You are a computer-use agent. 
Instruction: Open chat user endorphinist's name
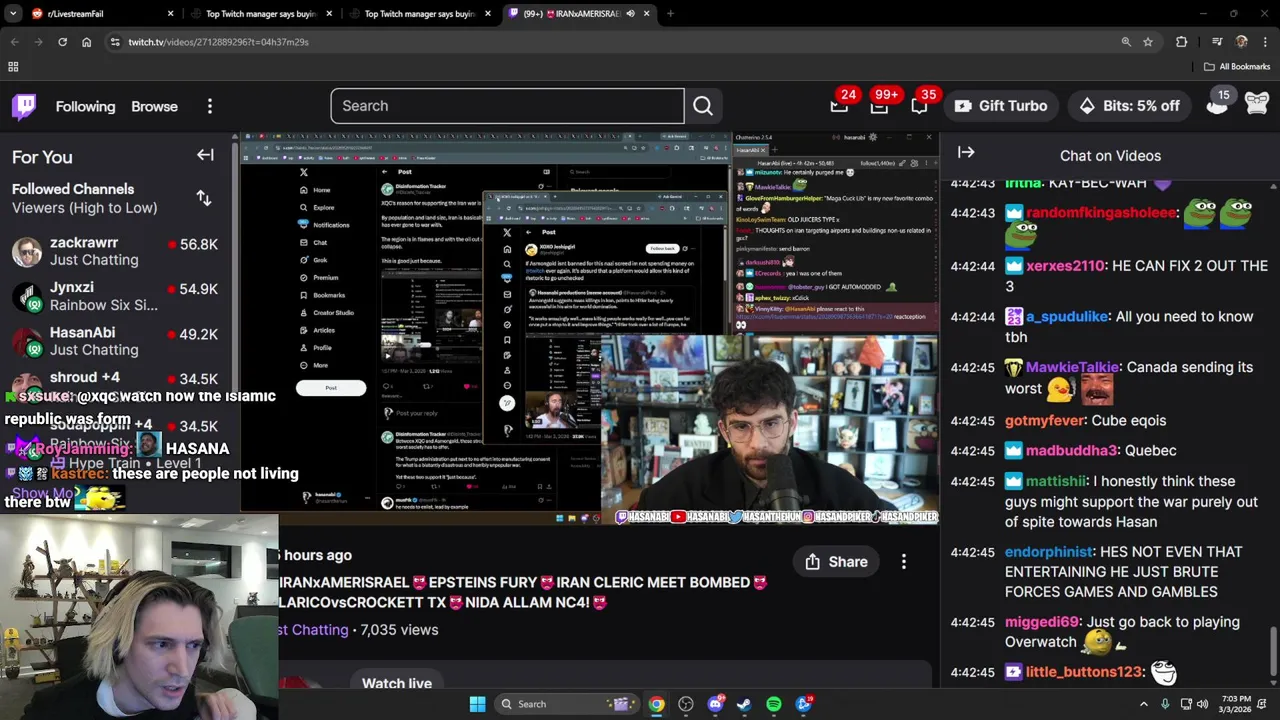(1049, 552)
